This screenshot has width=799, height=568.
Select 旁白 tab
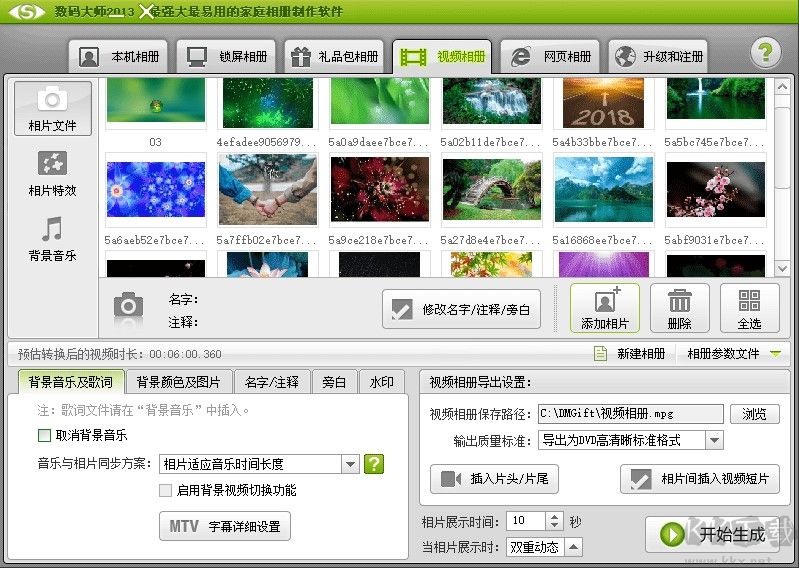click(334, 382)
